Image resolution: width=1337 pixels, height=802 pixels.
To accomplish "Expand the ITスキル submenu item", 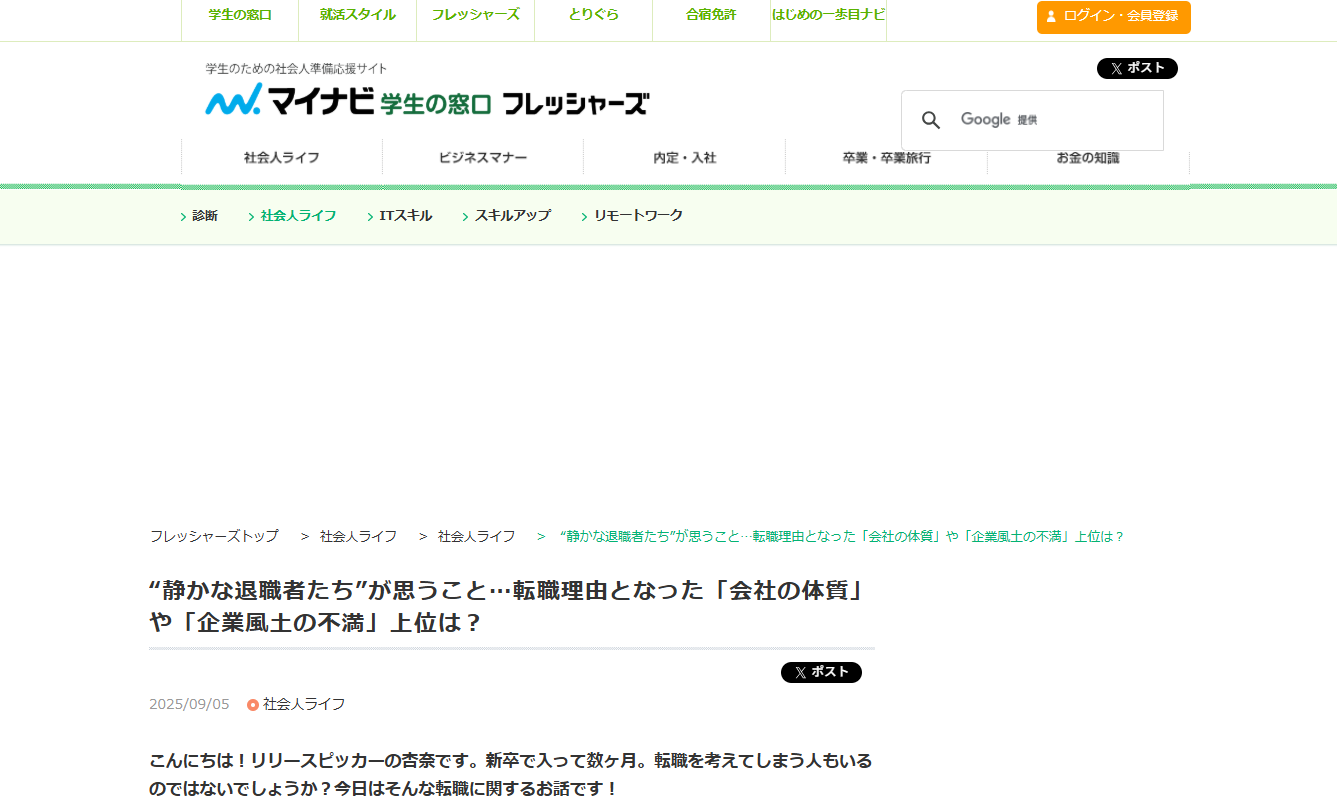I will pos(405,216).
